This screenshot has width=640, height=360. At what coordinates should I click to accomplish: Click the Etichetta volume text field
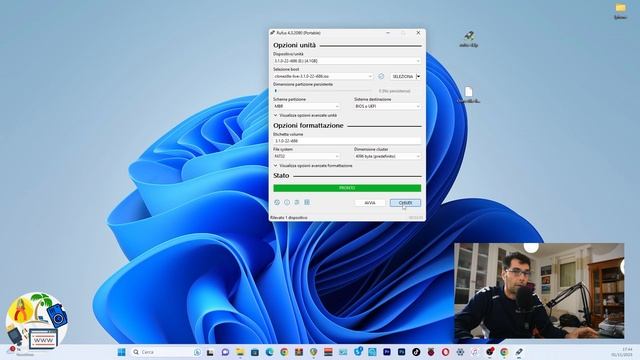tap(347, 141)
